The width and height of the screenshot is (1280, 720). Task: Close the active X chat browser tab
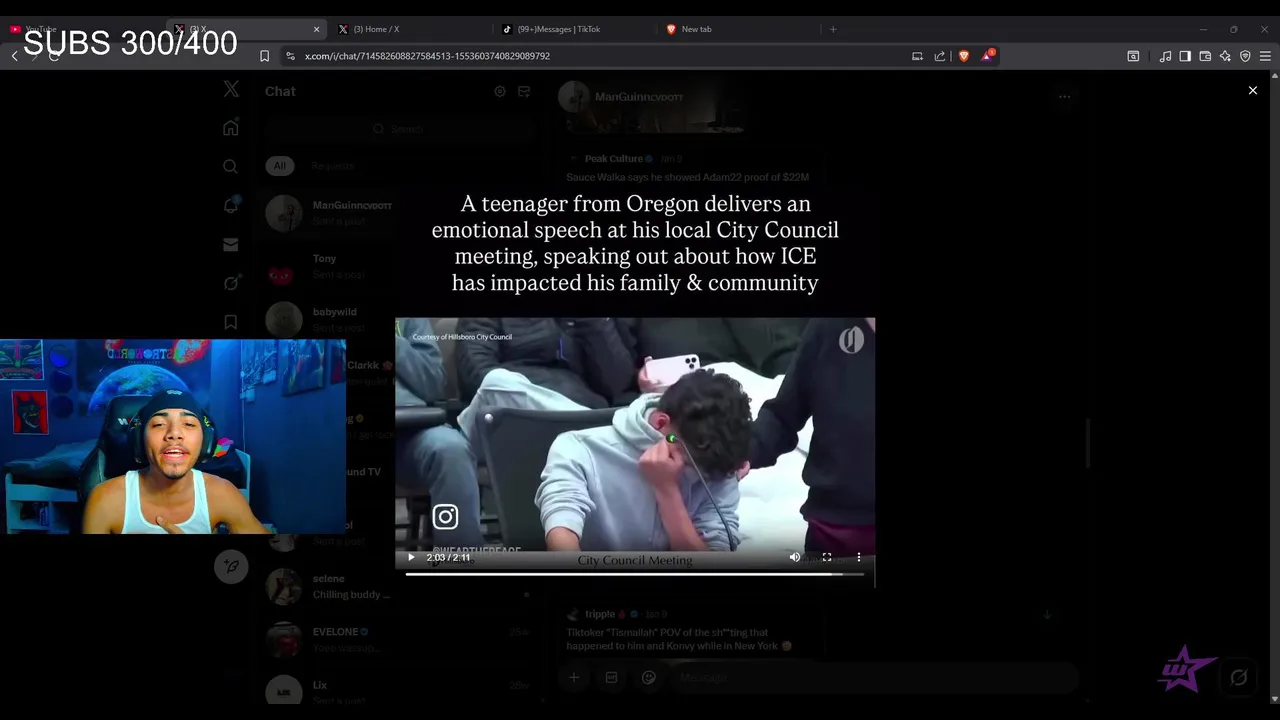(317, 29)
